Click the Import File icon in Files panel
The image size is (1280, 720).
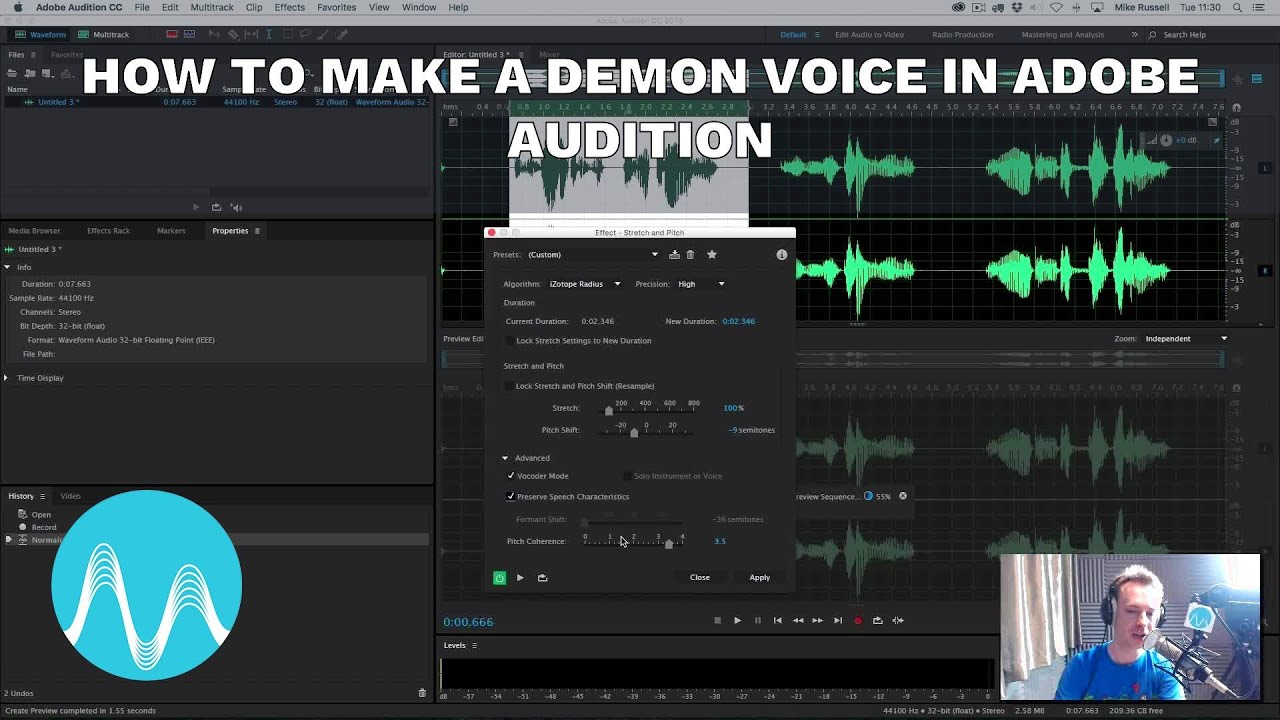tap(30, 73)
